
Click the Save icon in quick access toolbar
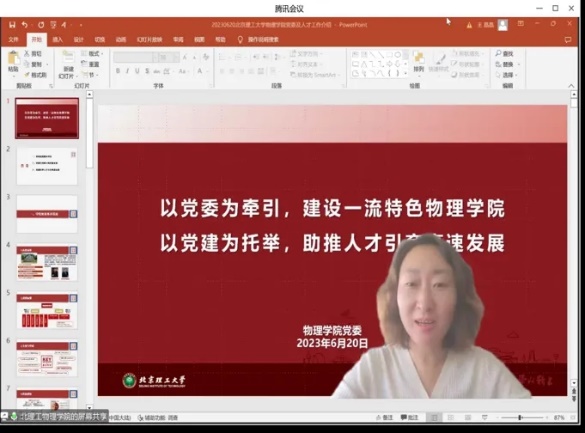12,25
